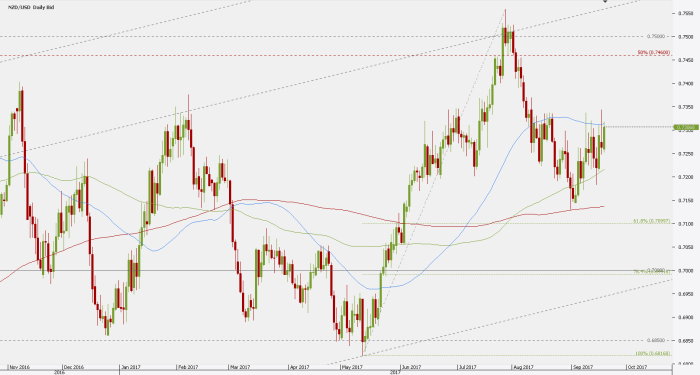This screenshot has height=375, width=700.
Task: Click the July 2017 peak candlestick
Action: (504, 27)
